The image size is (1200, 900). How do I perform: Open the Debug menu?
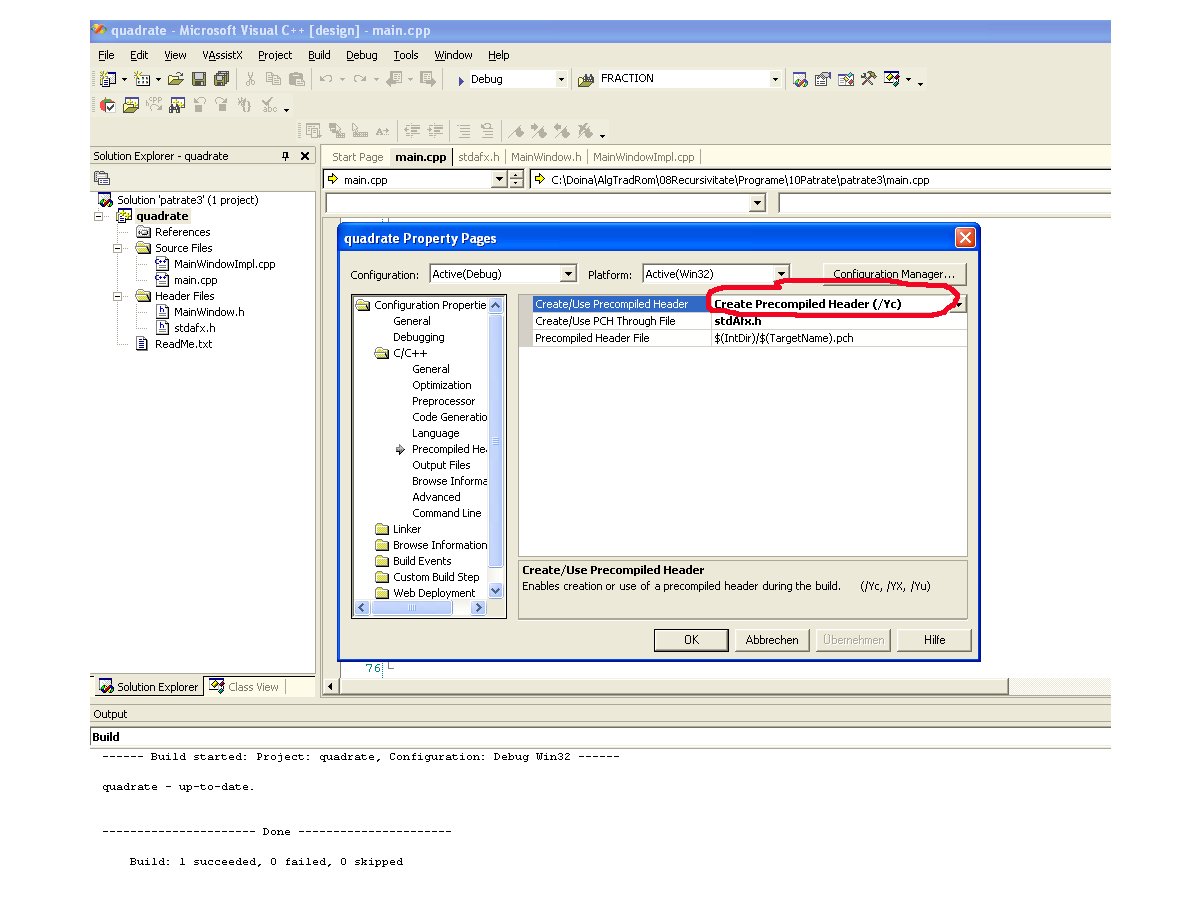362,55
